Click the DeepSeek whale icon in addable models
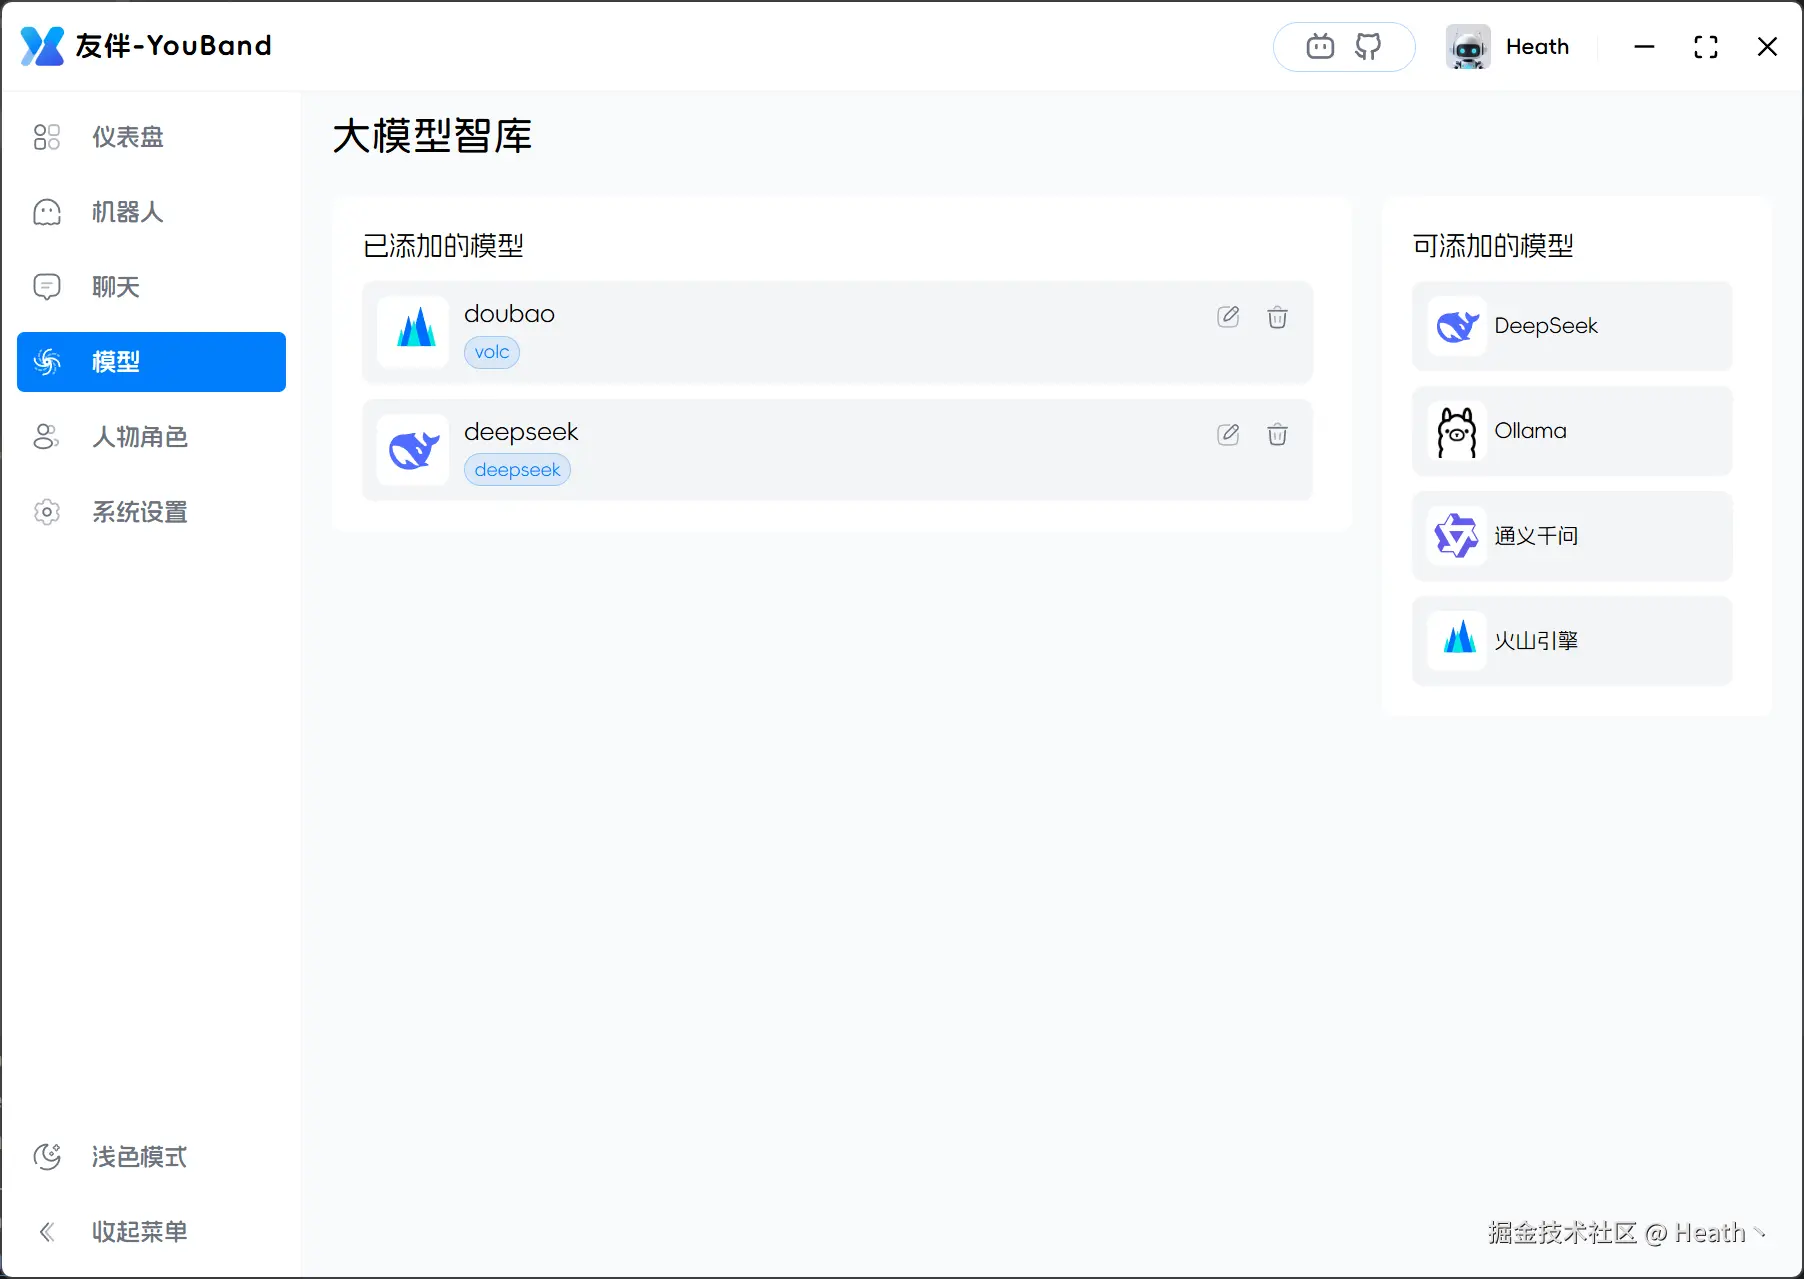Image resolution: width=1804 pixels, height=1279 pixels. 1456,326
